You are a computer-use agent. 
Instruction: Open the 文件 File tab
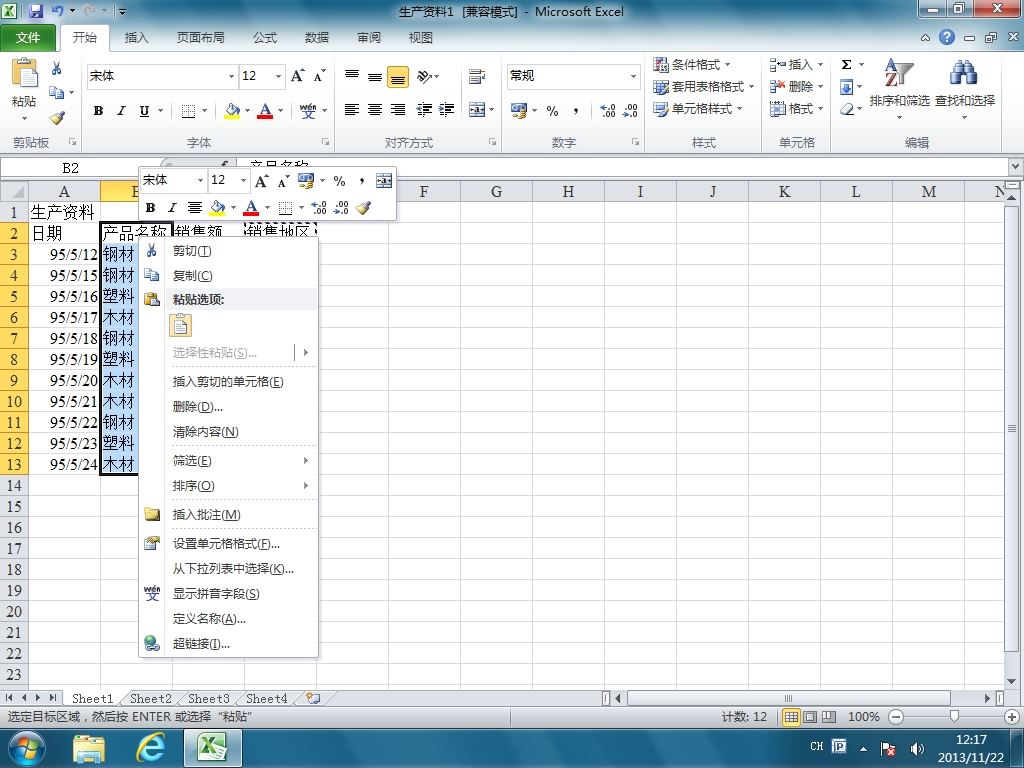pos(28,38)
